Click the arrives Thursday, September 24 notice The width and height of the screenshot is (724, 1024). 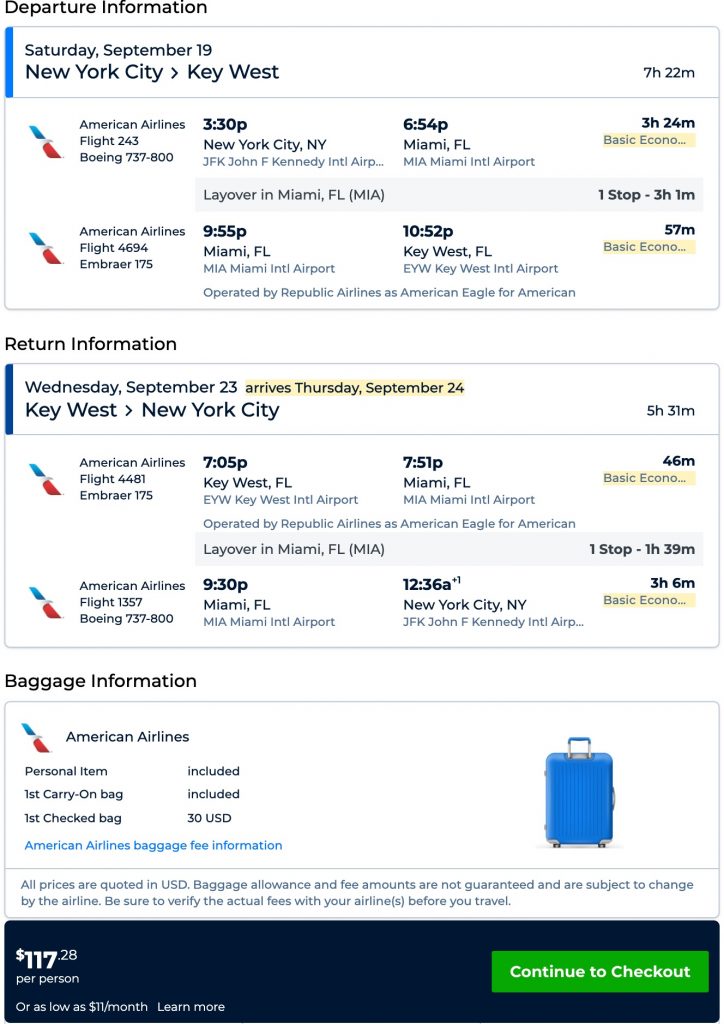[355, 388]
